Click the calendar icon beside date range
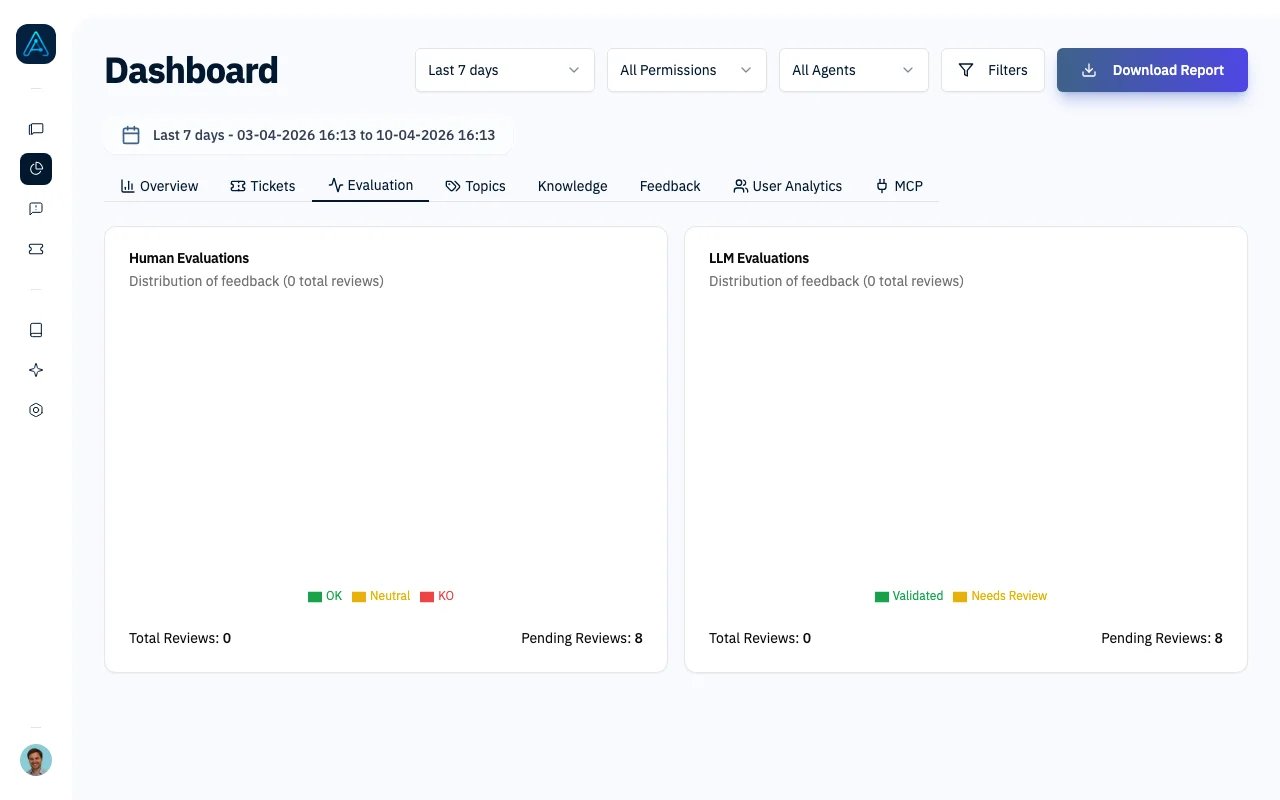1280x800 pixels. point(131,135)
